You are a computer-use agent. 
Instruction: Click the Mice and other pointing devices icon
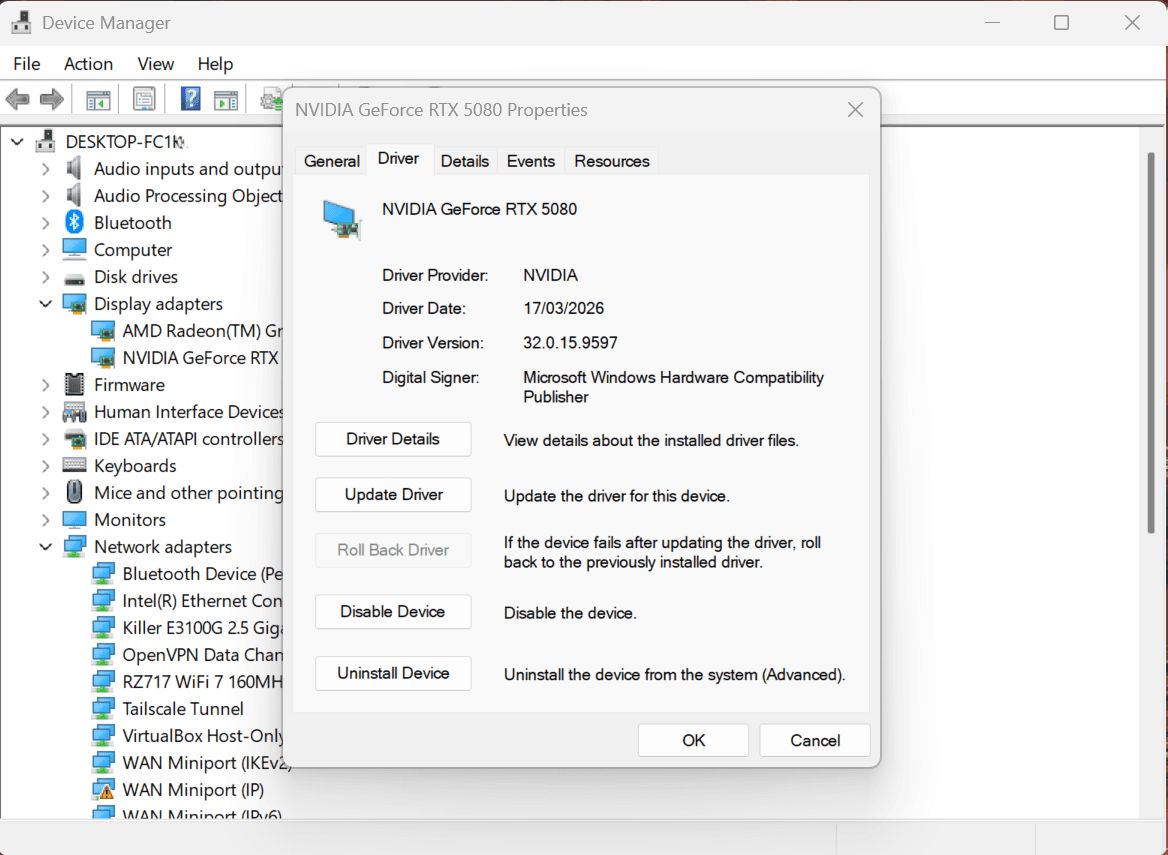click(74, 492)
